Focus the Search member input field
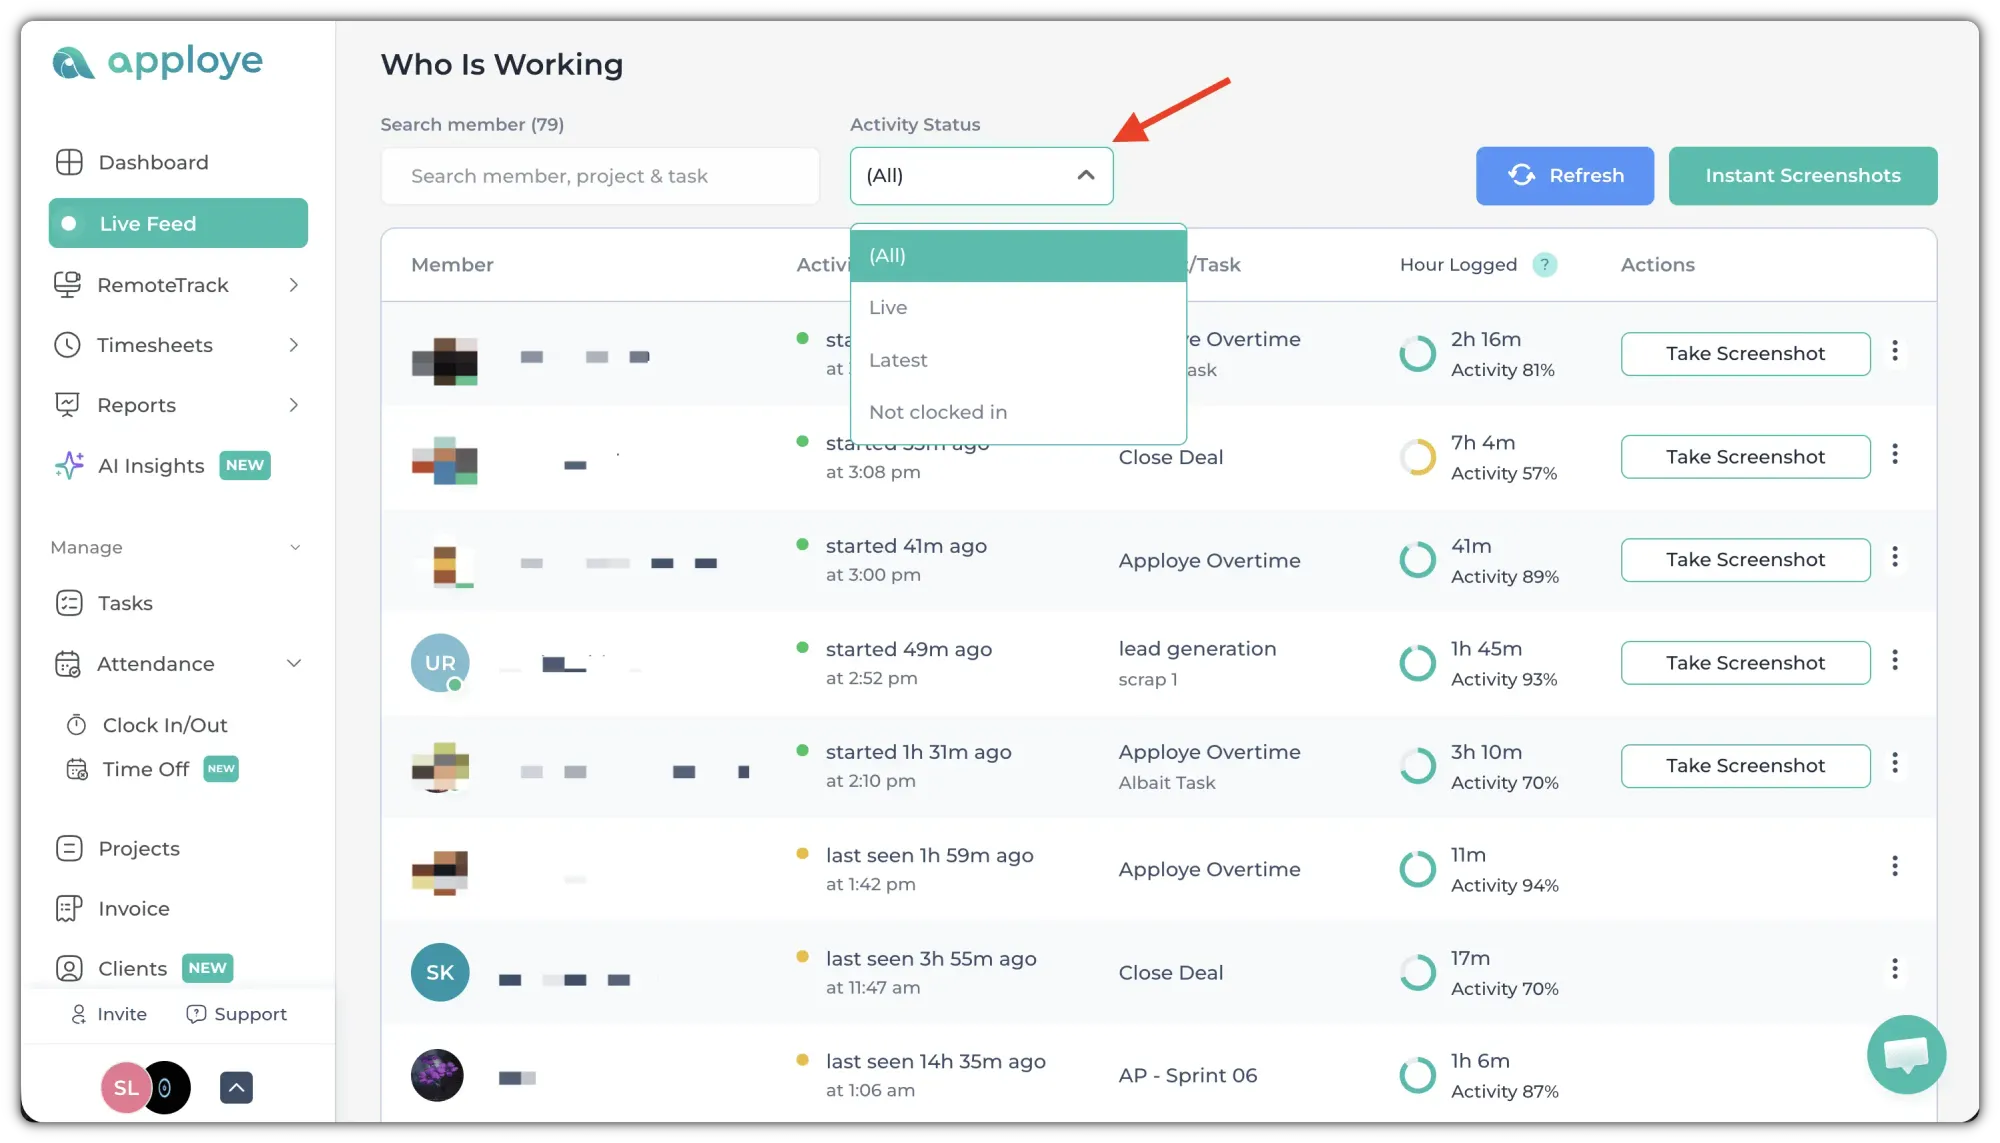 pyautogui.click(x=600, y=176)
